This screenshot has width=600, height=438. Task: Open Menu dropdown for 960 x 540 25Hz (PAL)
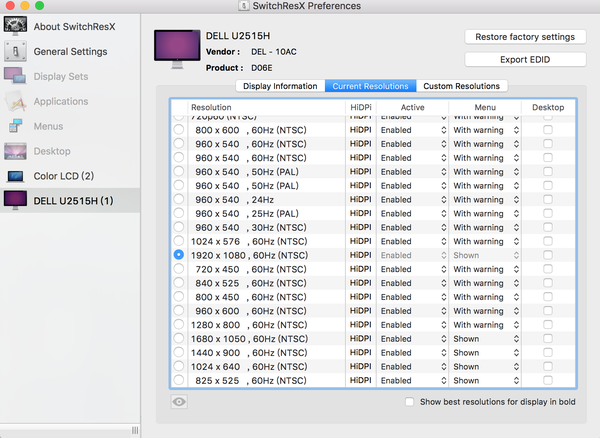(x=486, y=213)
